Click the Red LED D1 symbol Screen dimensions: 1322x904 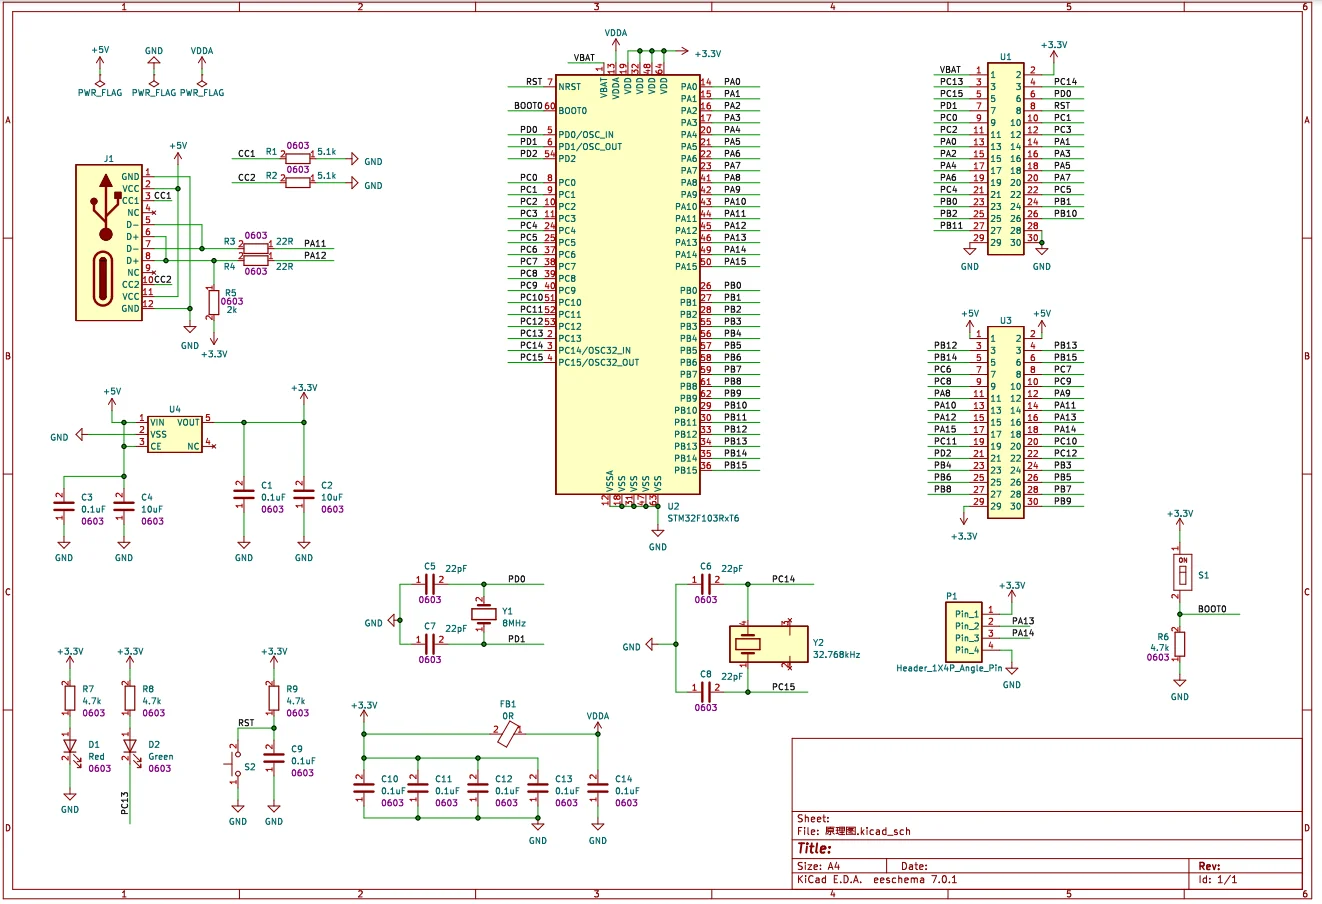pyautogui.click(x=70, y=745)
